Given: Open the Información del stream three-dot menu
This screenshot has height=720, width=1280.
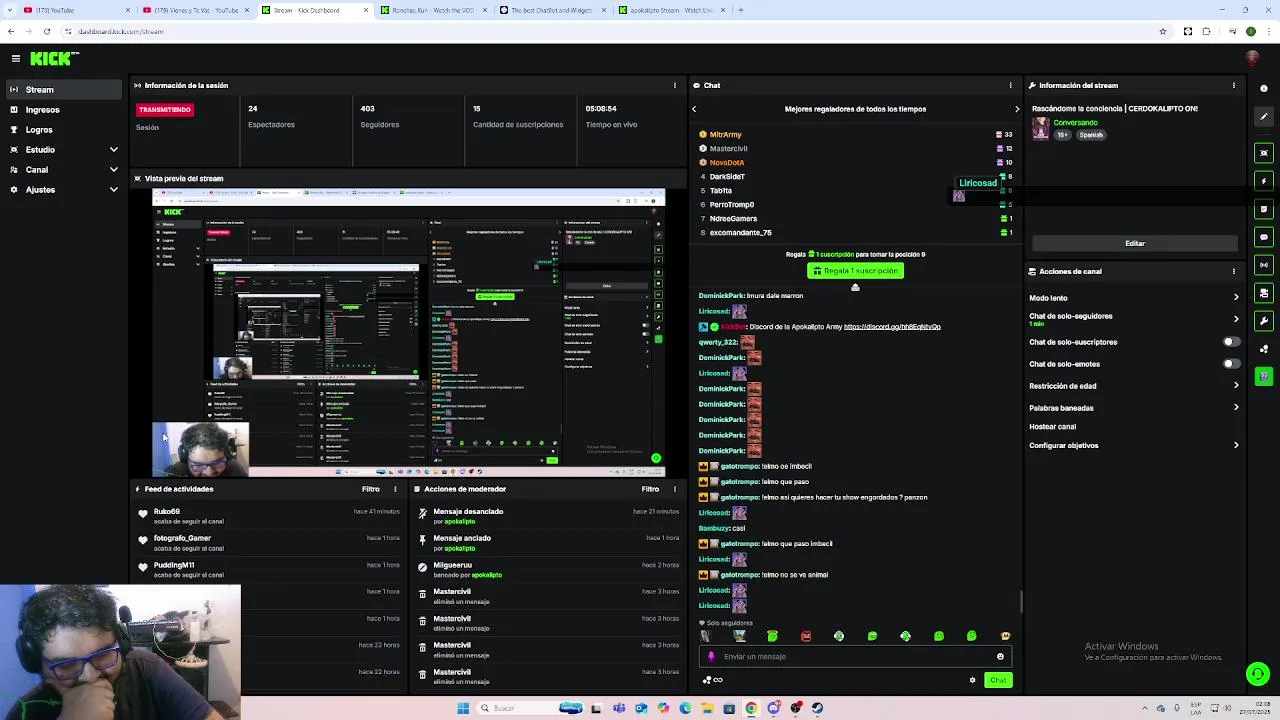Looking at the screenshot, I should coord(1234,85).
